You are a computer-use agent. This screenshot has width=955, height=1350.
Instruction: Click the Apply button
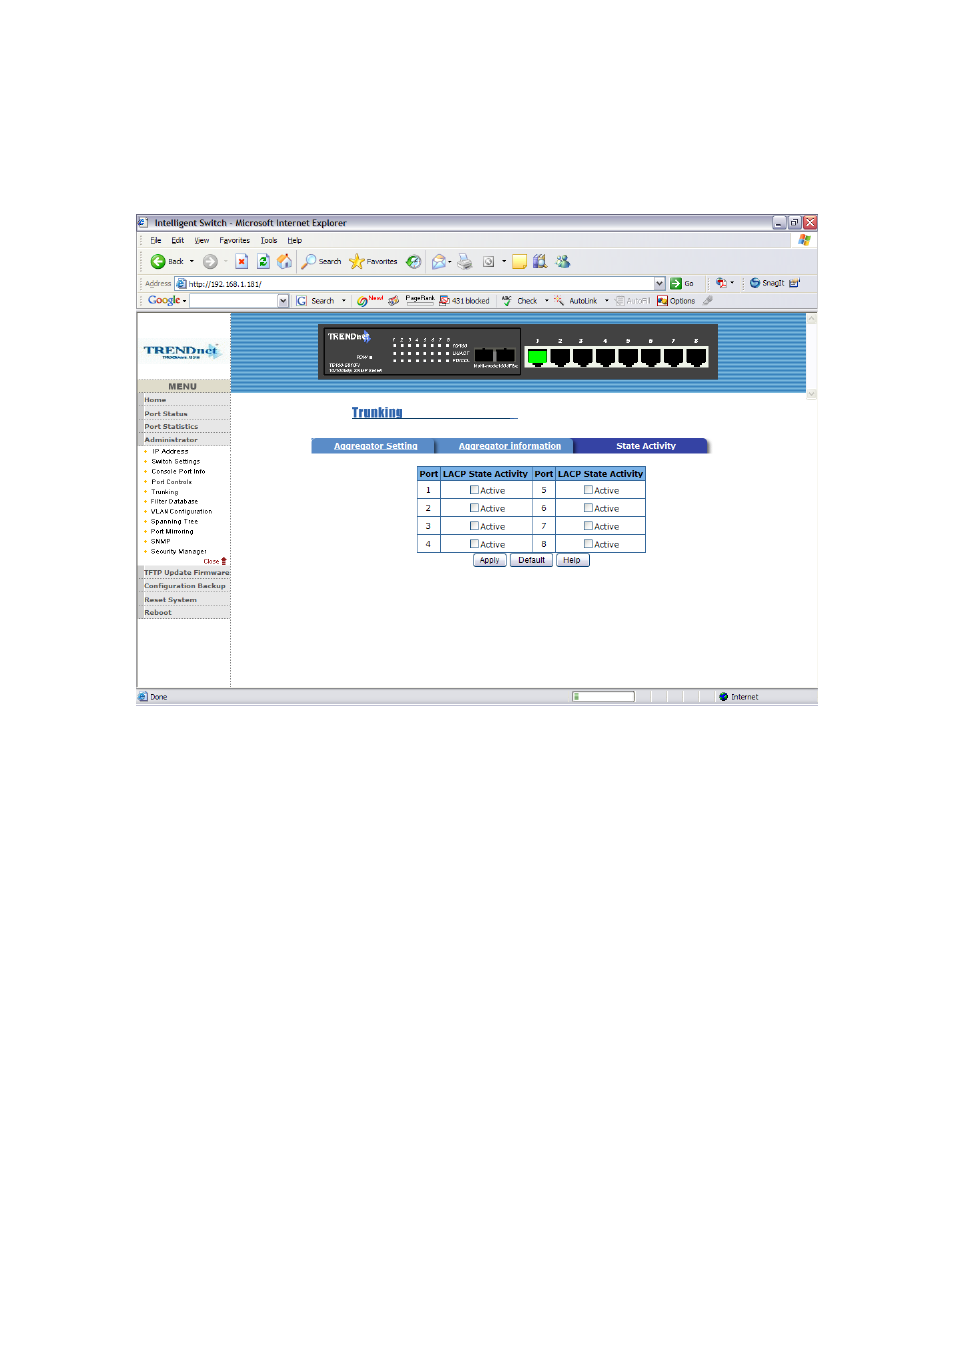[490, 560]
